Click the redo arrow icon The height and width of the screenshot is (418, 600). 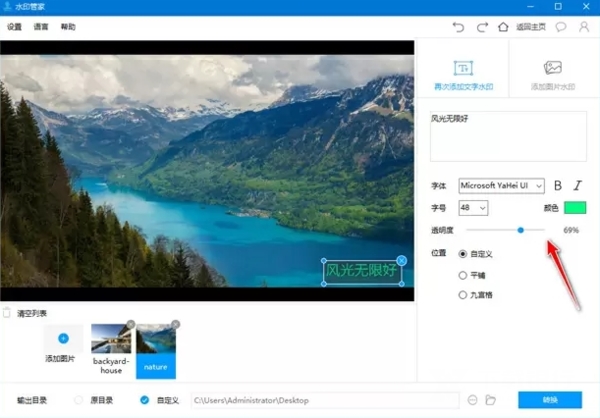482,27
